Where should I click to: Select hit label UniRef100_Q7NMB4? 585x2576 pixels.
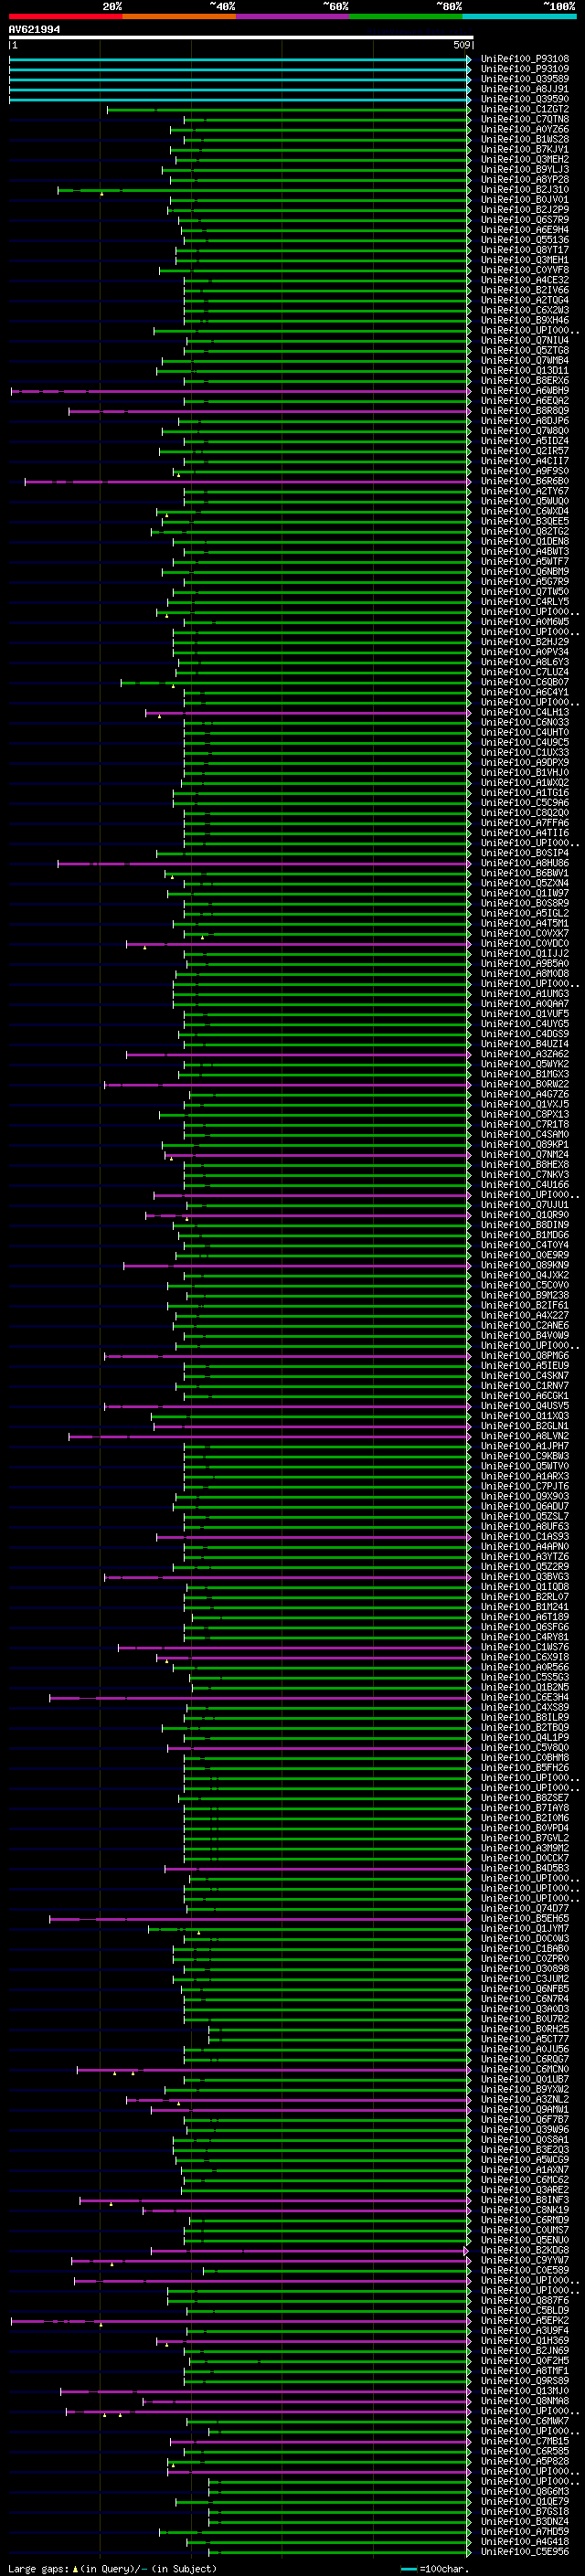(x=525, y=360)
